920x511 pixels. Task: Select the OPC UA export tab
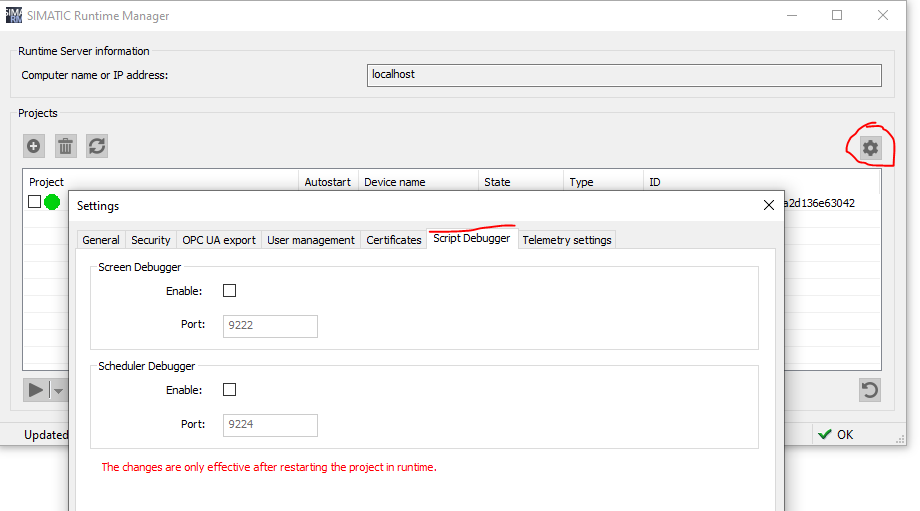(x=219, y=240)
